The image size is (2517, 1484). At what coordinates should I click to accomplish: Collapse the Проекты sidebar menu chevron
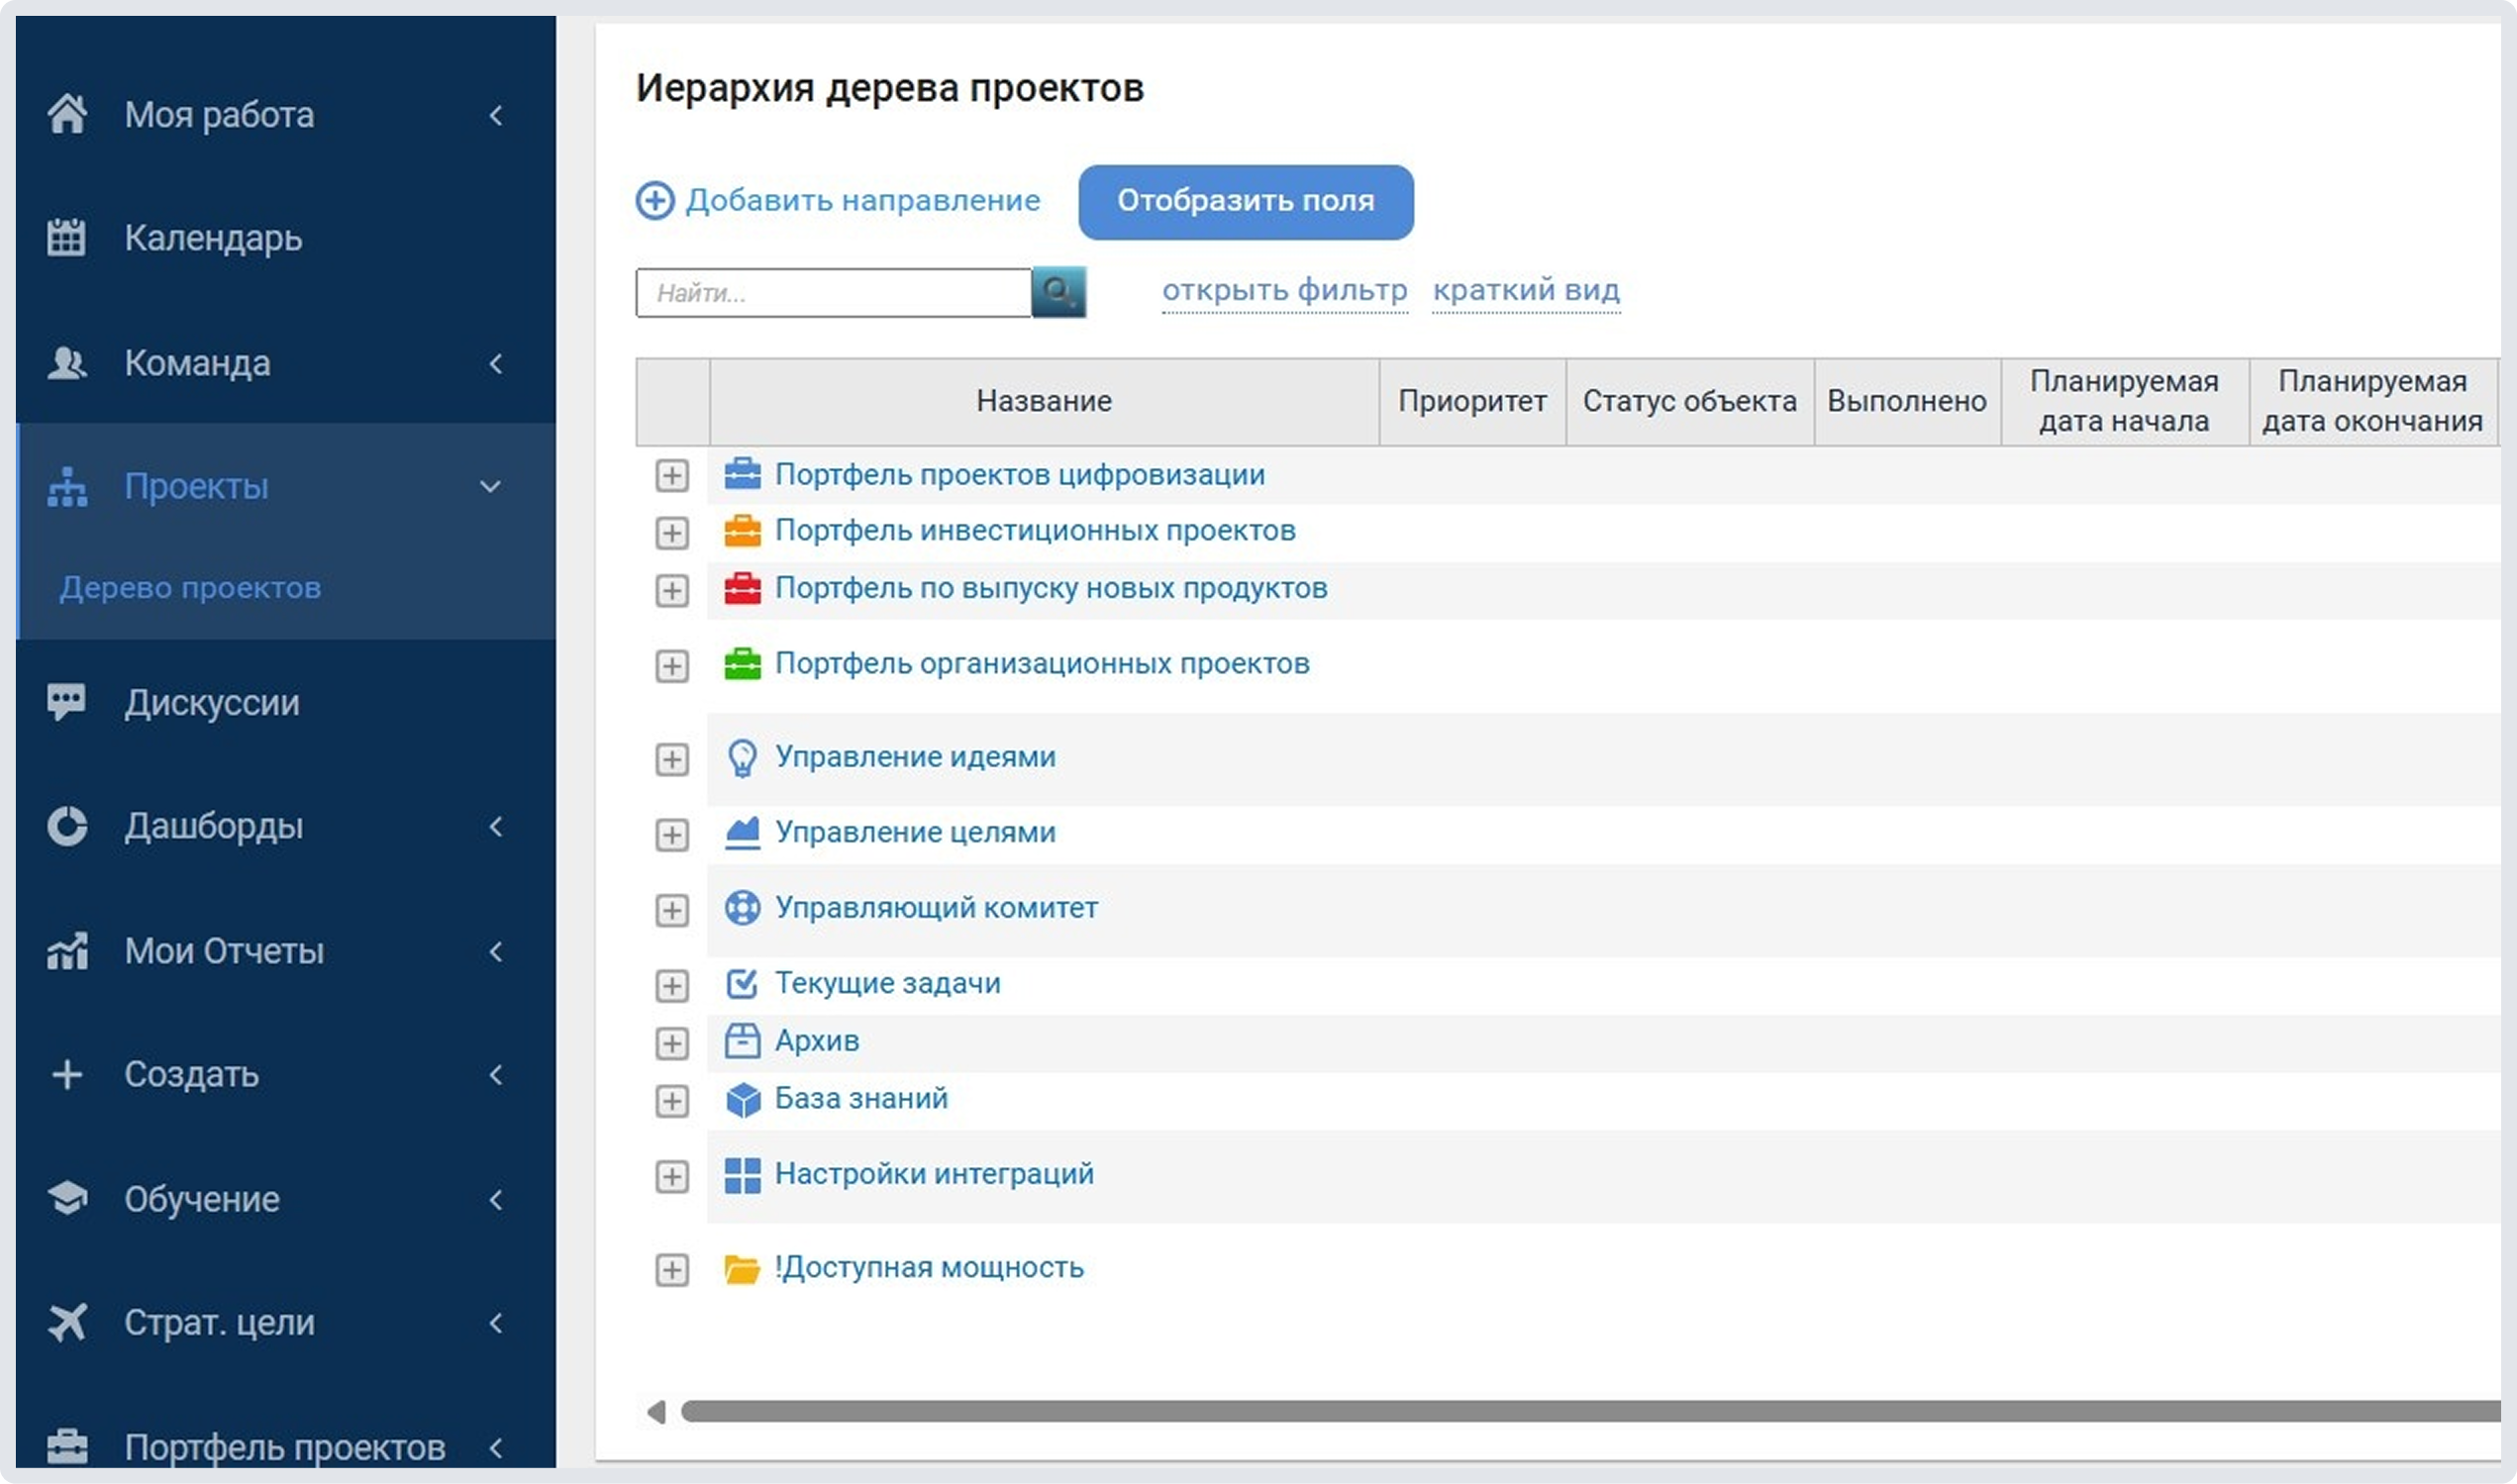click(x=491, y=487)
